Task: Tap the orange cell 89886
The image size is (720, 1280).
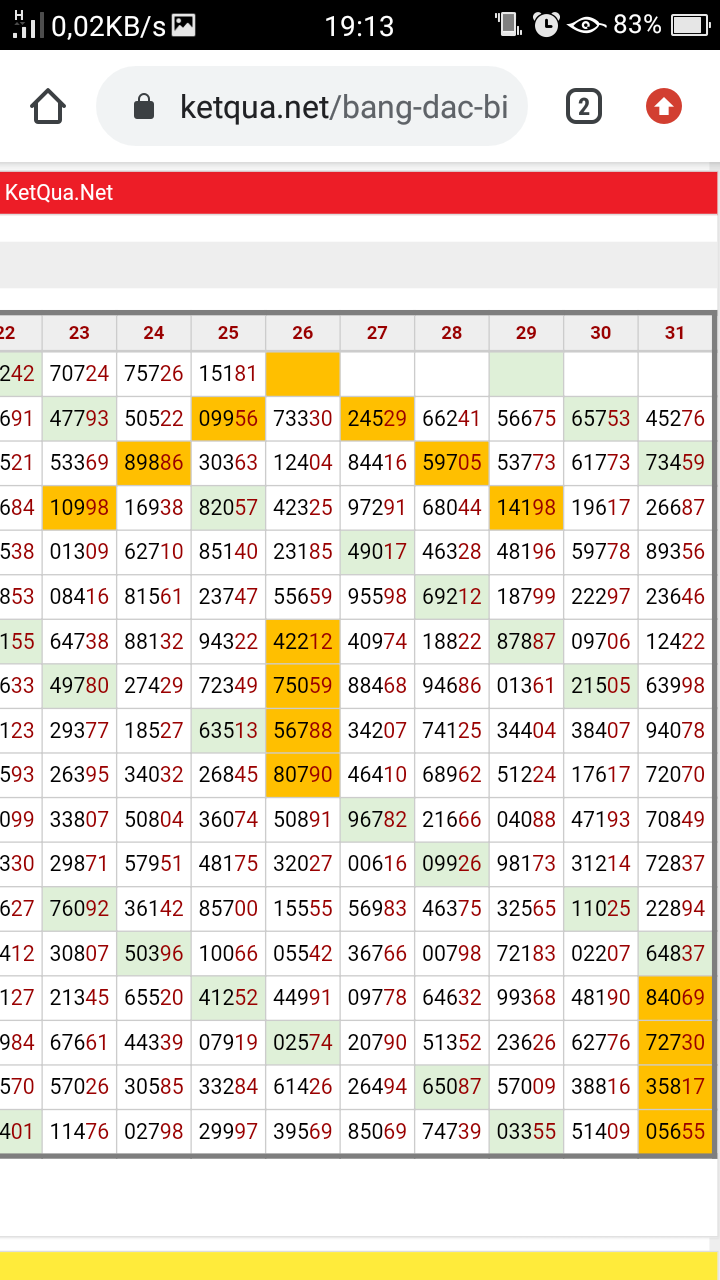Action: tap(154, 463)
